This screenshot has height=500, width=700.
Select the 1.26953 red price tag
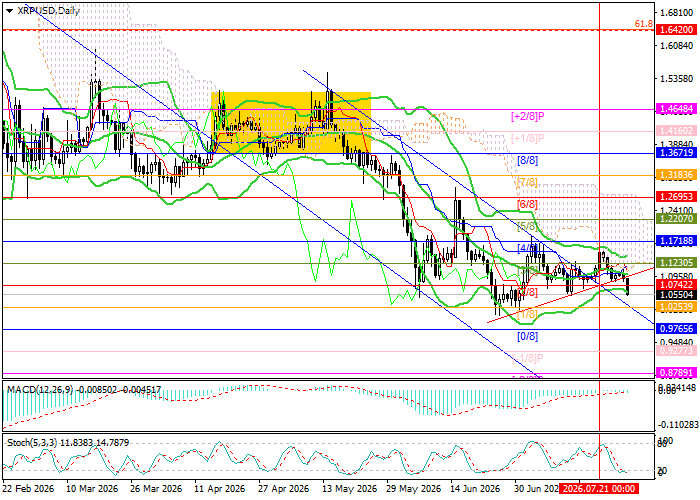point(676,197)
